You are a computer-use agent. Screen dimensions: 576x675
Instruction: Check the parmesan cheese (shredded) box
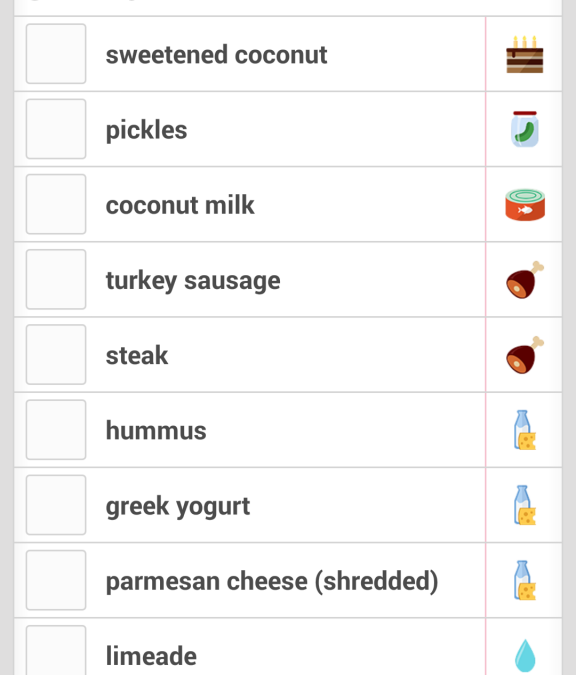(56, 580)
